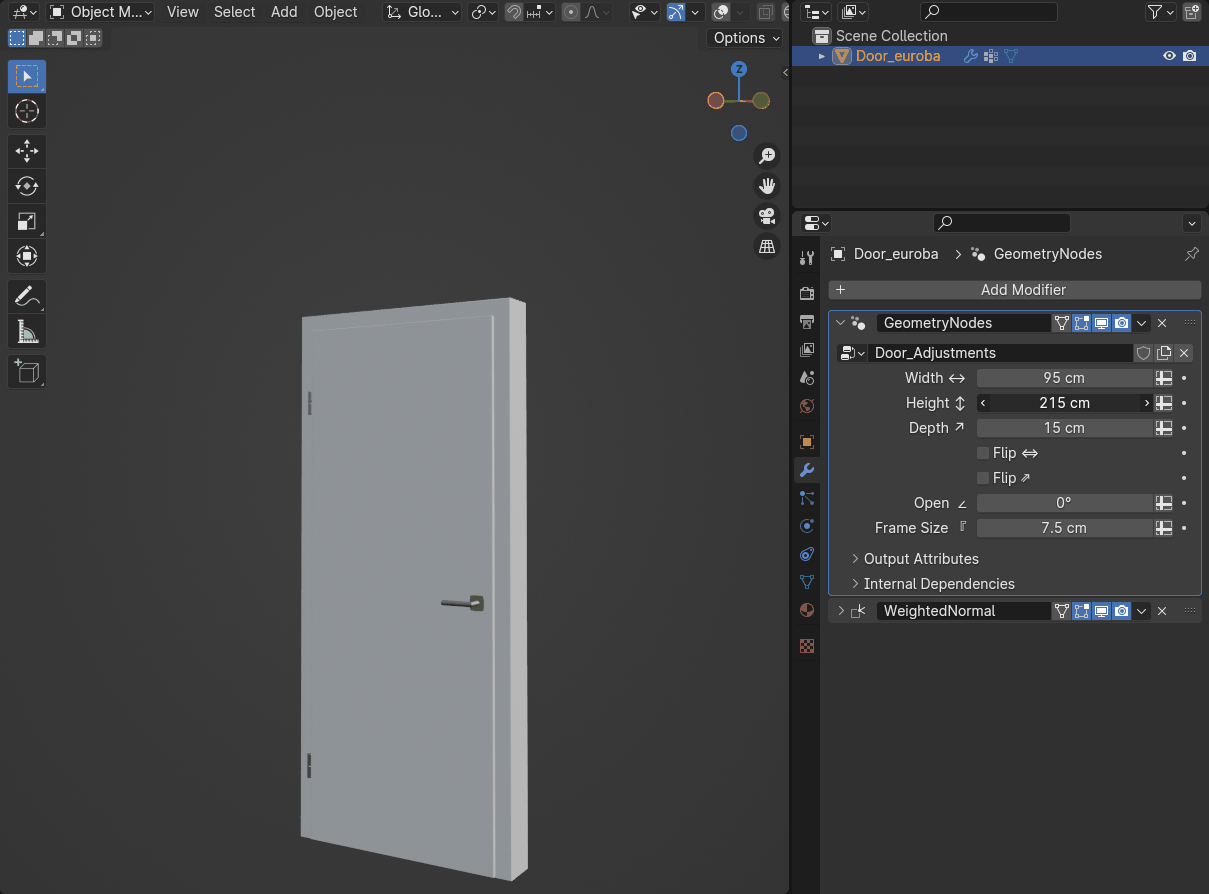Screen dimensions: 1209x894
Task: Open the World properties tab
Action: pyautogui.click(x=807, y=406)
